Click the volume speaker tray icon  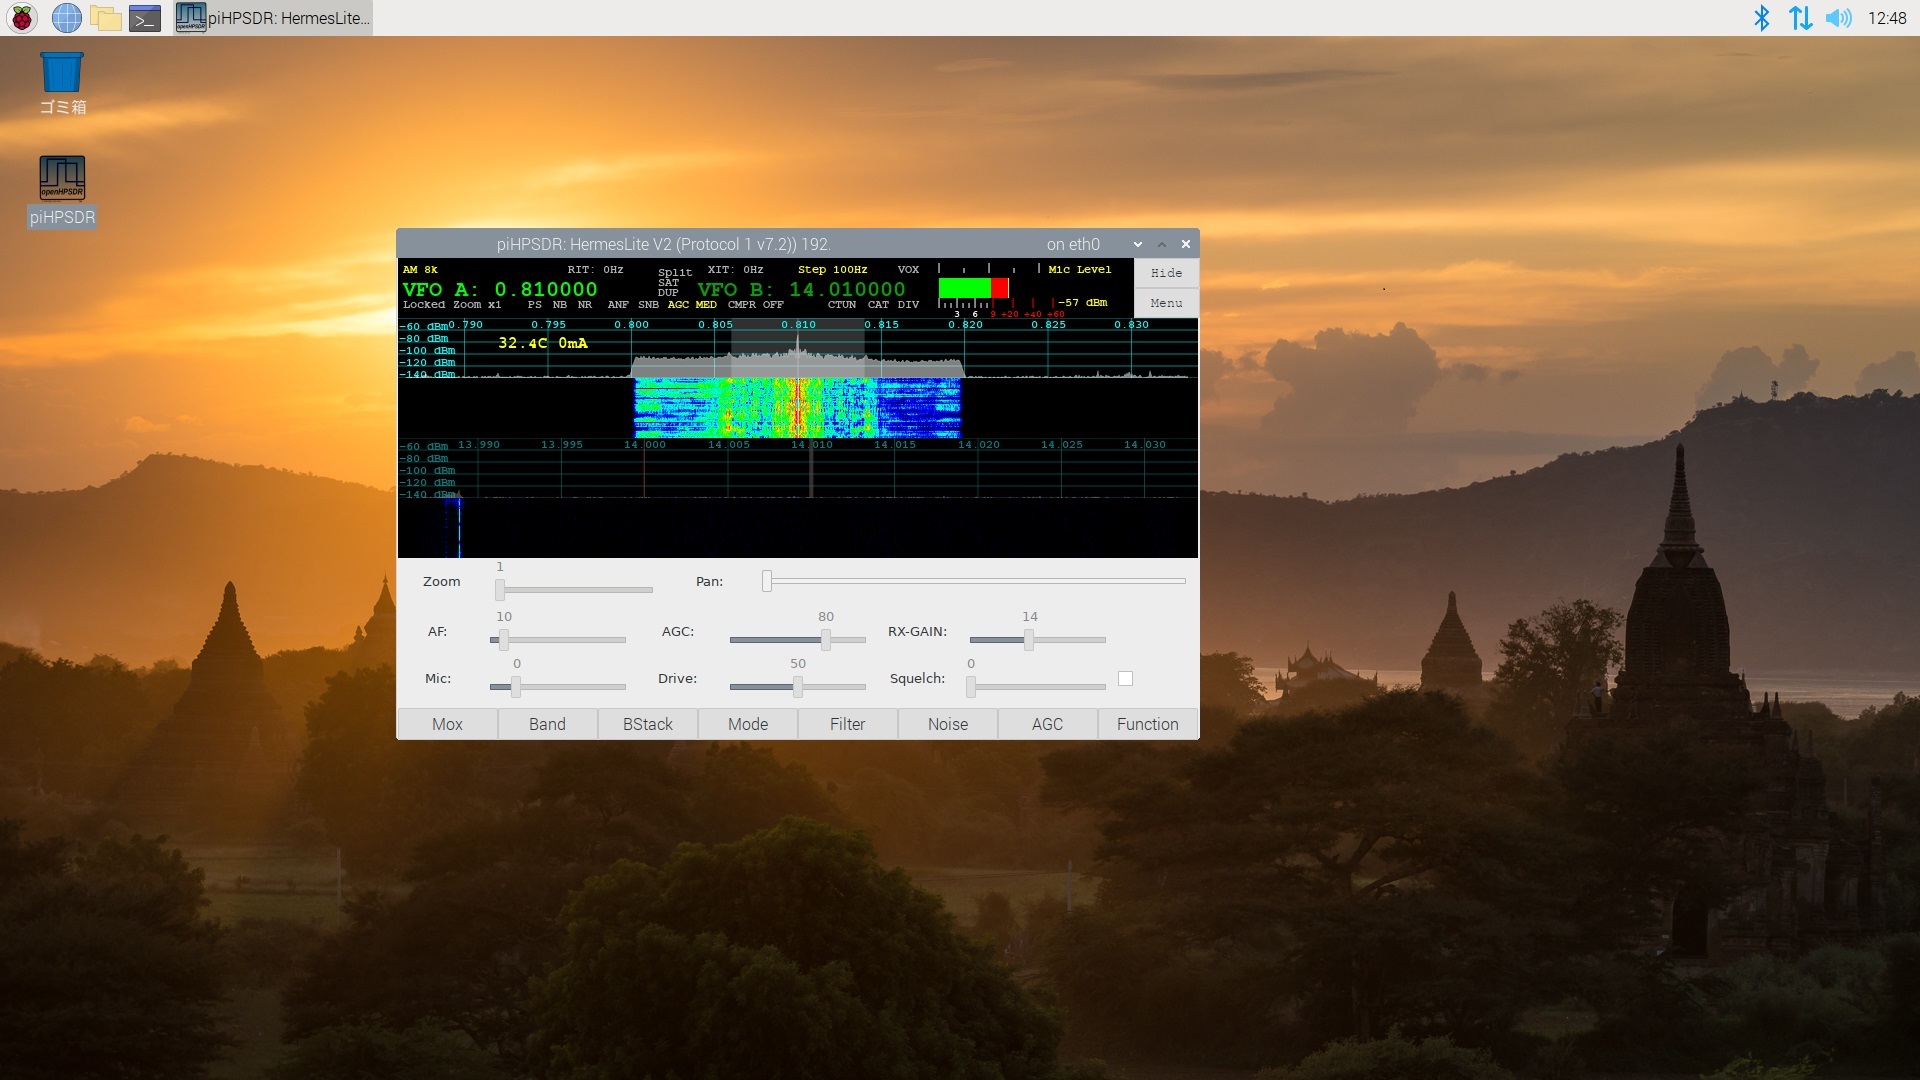pyautogui.click(x=1838, y=18)
